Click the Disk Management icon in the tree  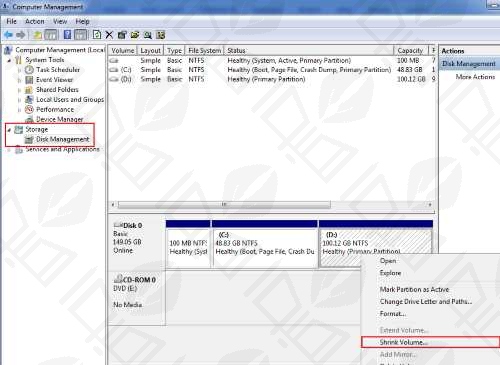(29, 139)
